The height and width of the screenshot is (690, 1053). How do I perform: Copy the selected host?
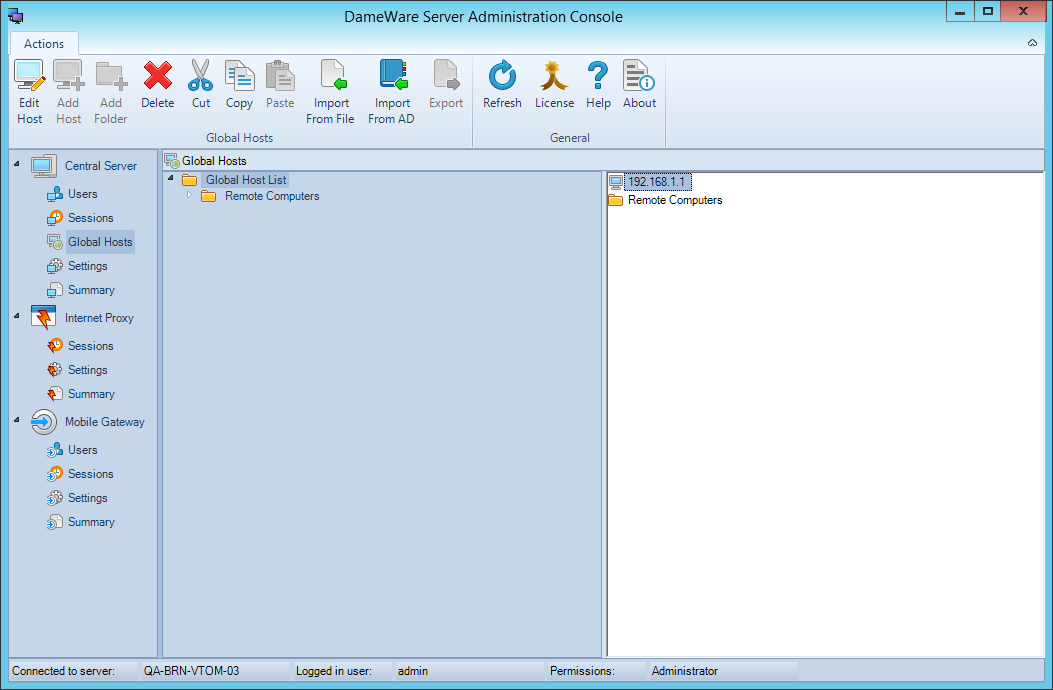coord(239,85)
